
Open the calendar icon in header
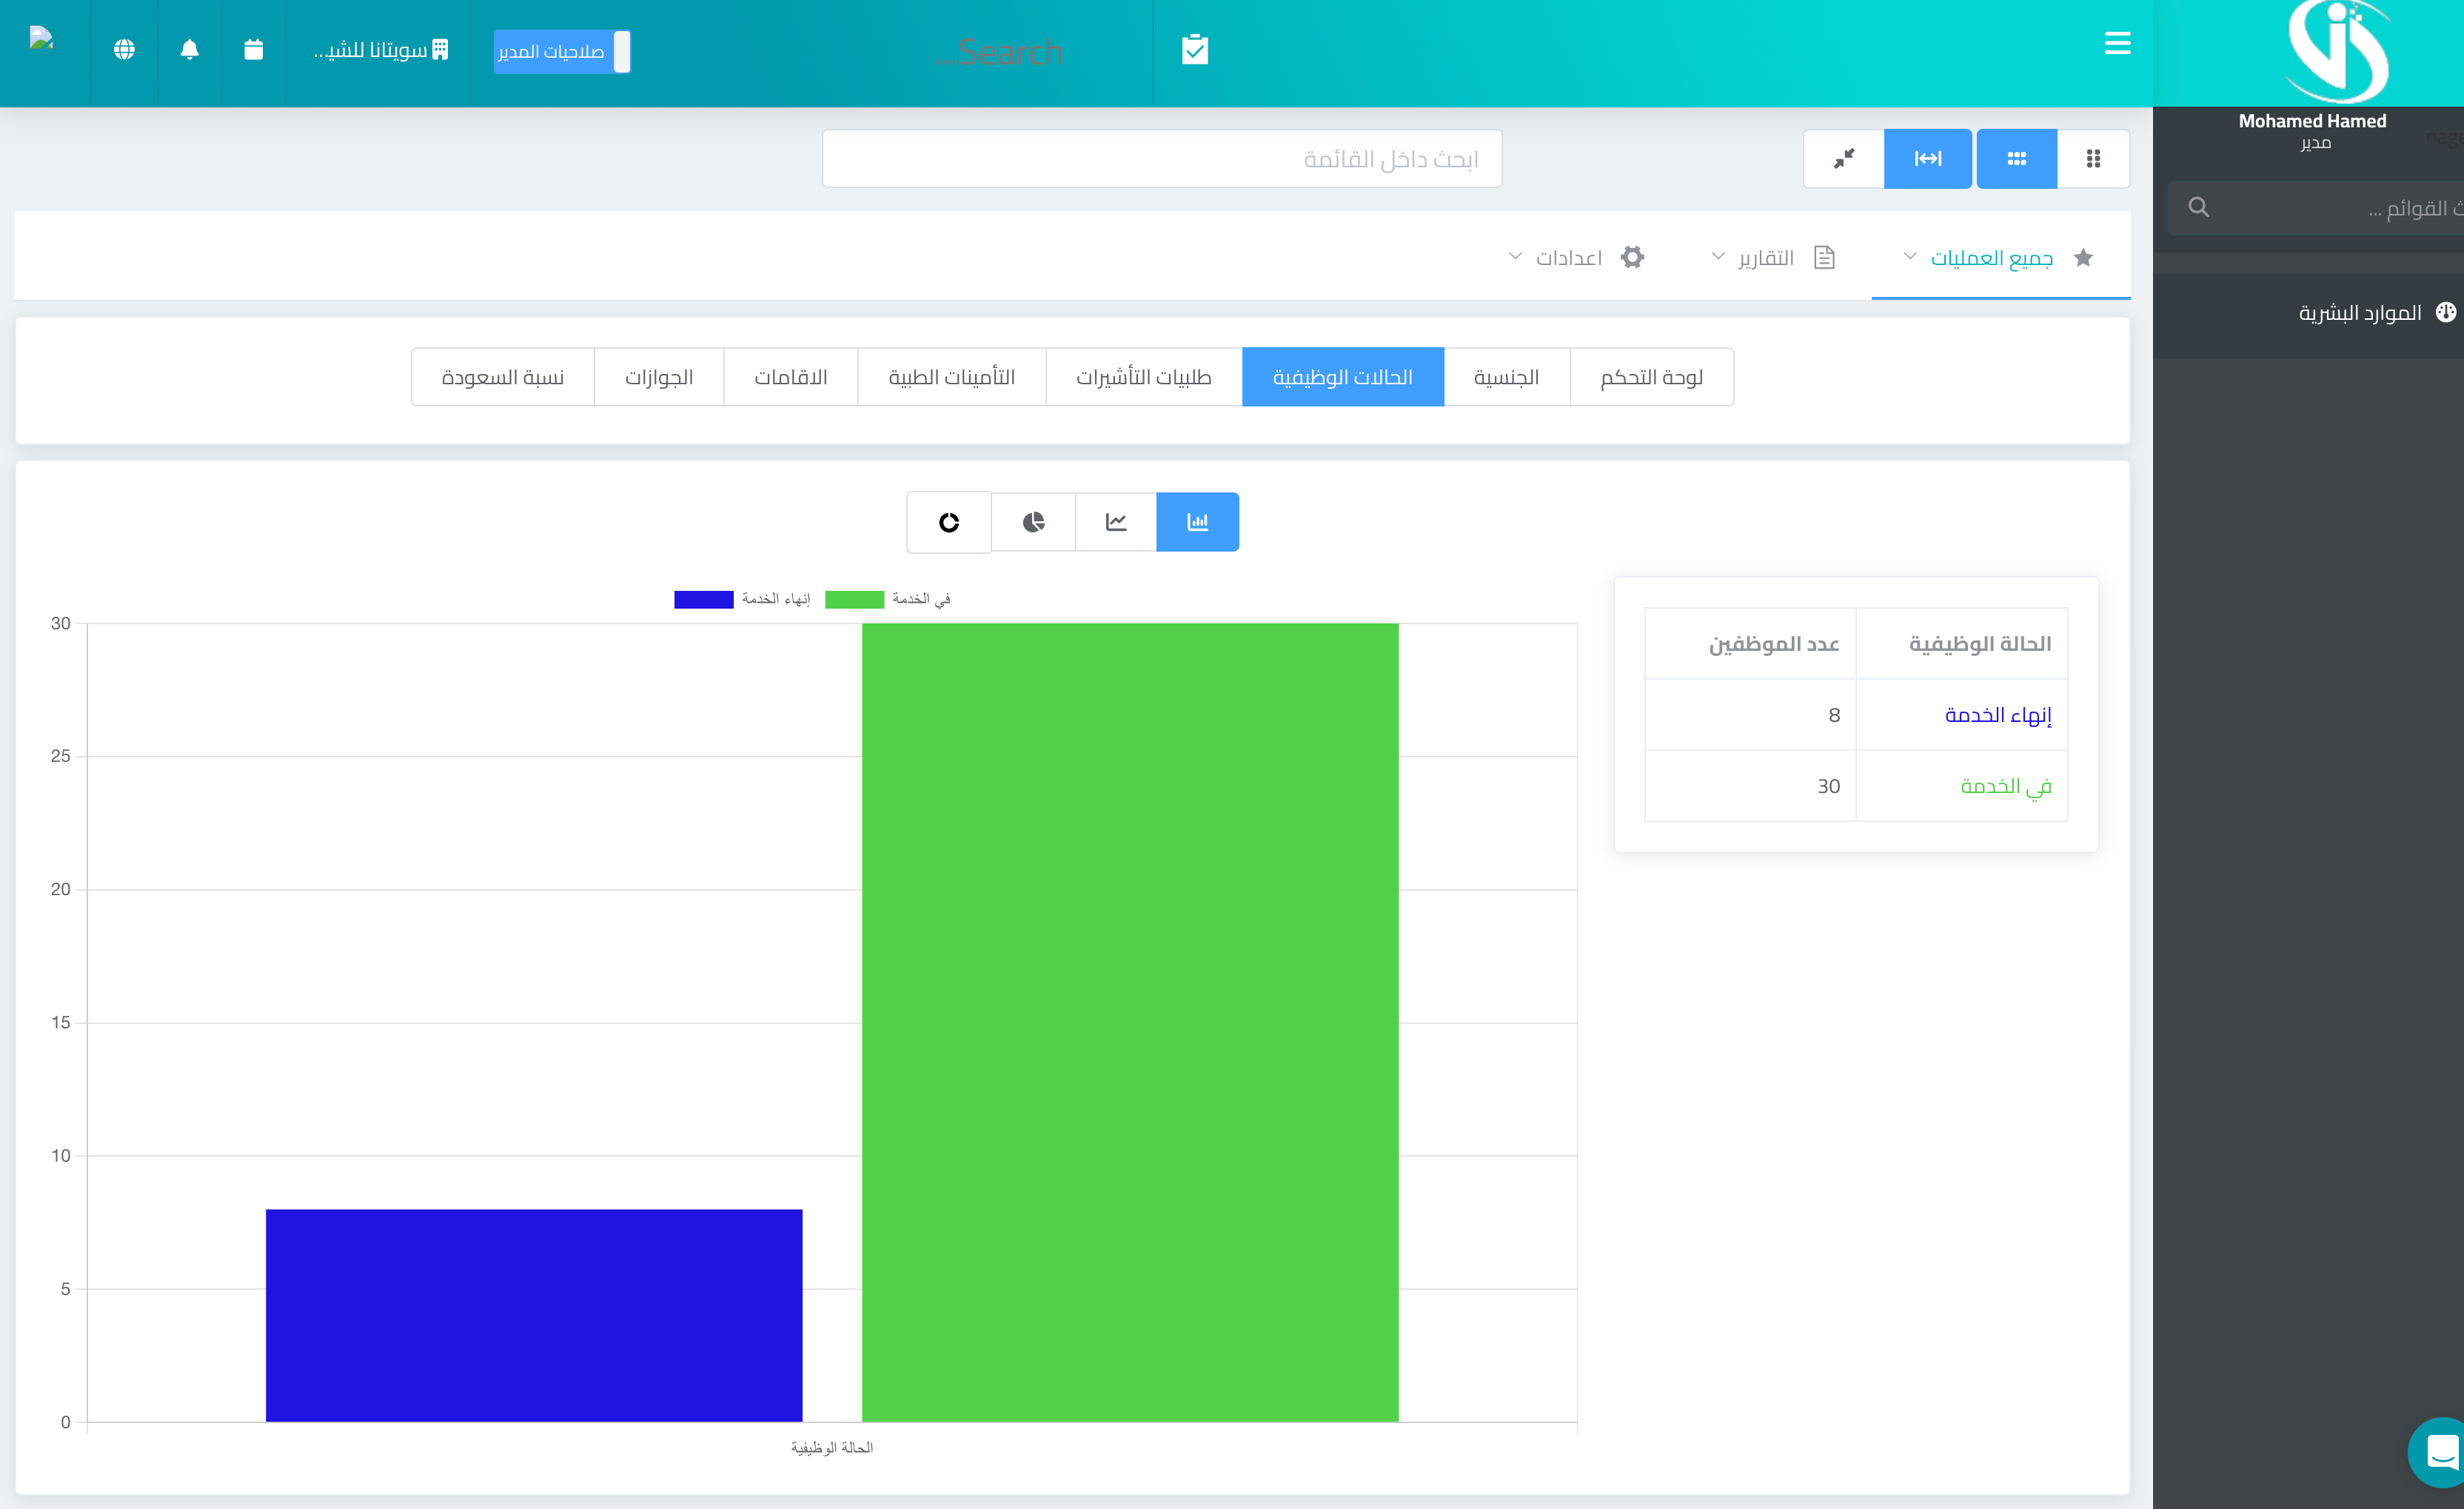point(253,50)
